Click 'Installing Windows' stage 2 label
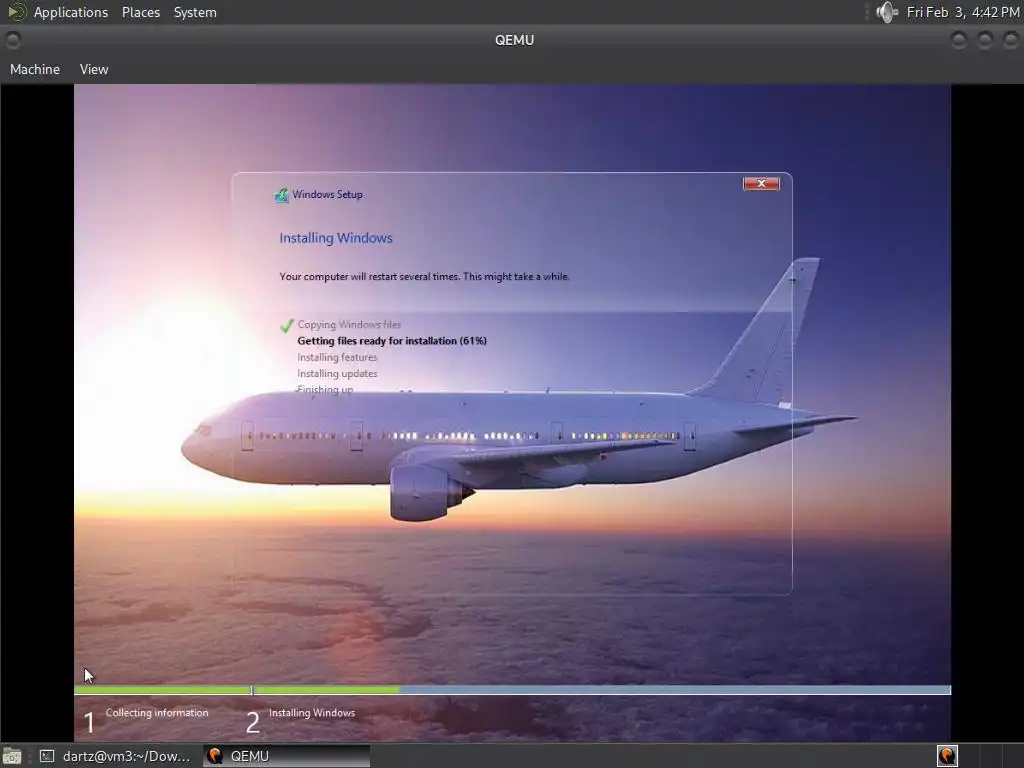Viewport: 1024px width, 768px height. (x=312, y=712)
